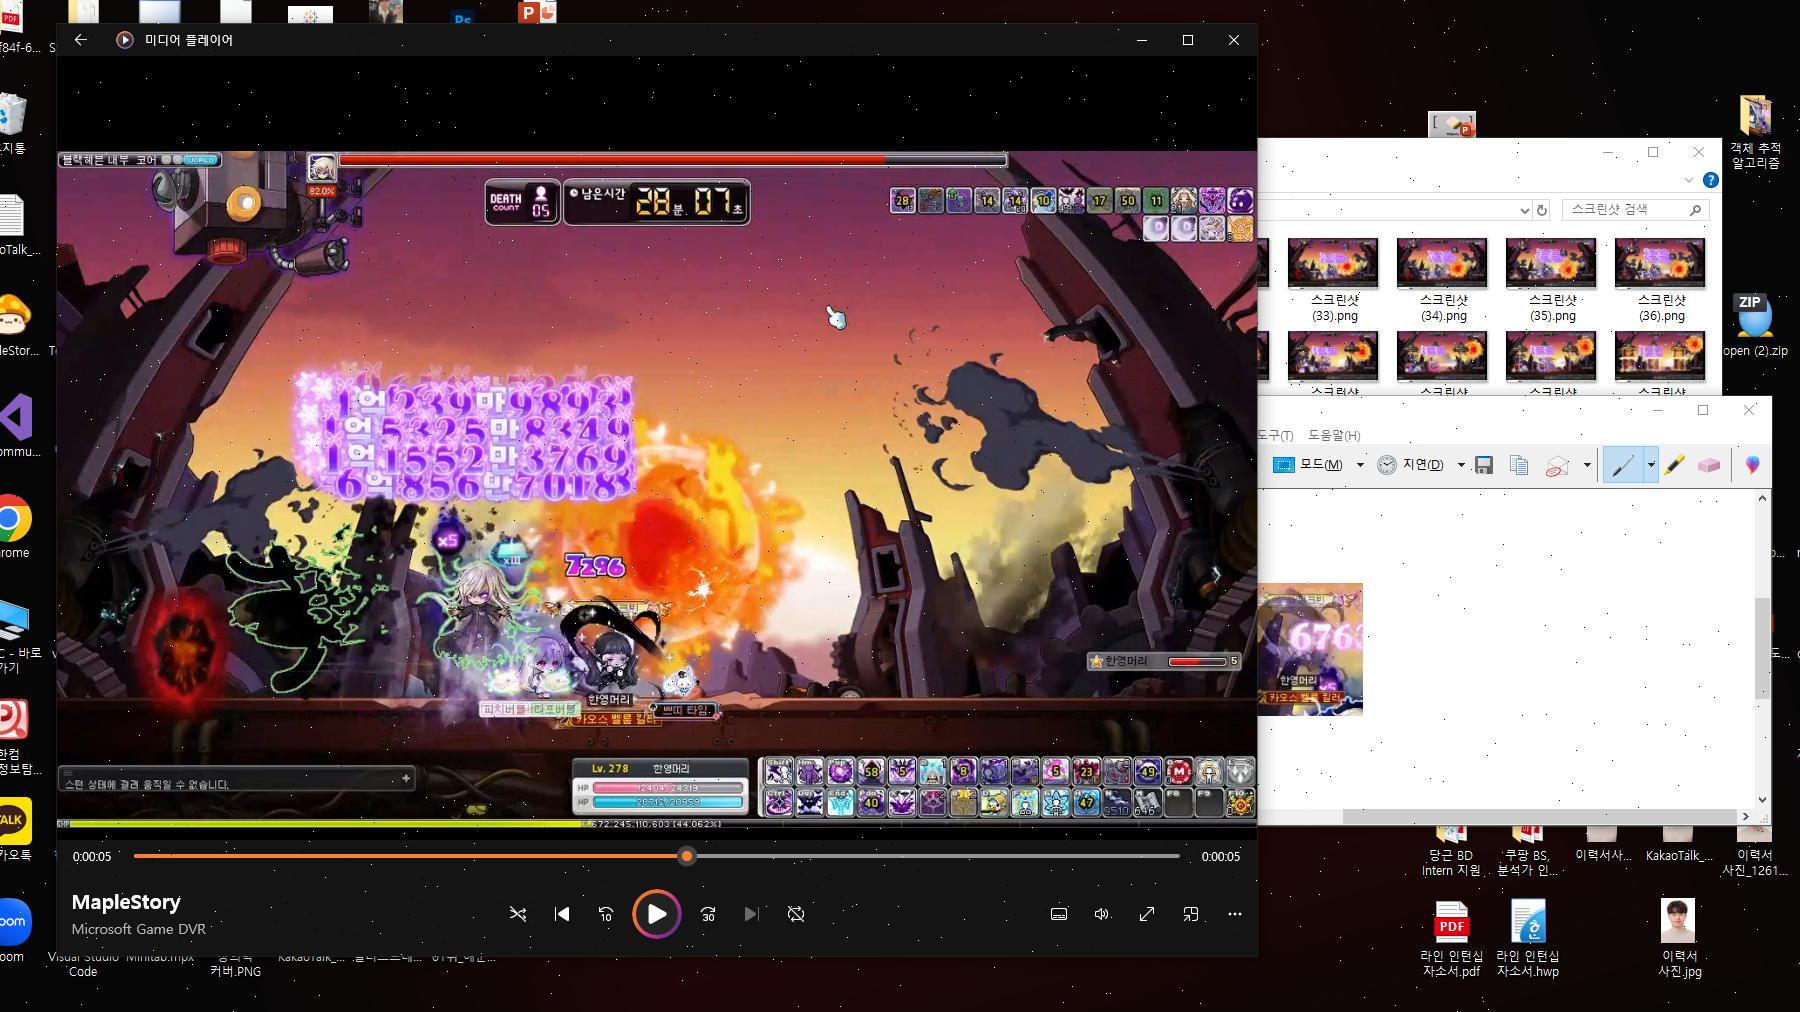Select the yellow KakaoTalk desktop icon
This screenshot has width=1800, height=1012.
15,829
